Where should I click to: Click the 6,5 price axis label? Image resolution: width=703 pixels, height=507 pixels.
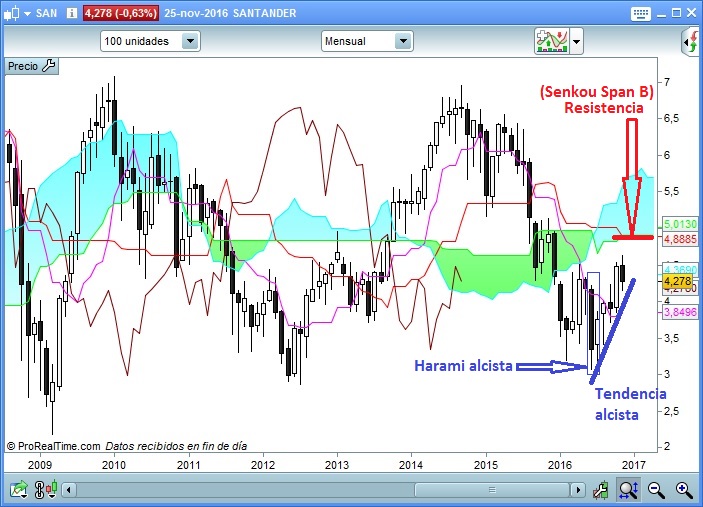[x=671, y=118]
